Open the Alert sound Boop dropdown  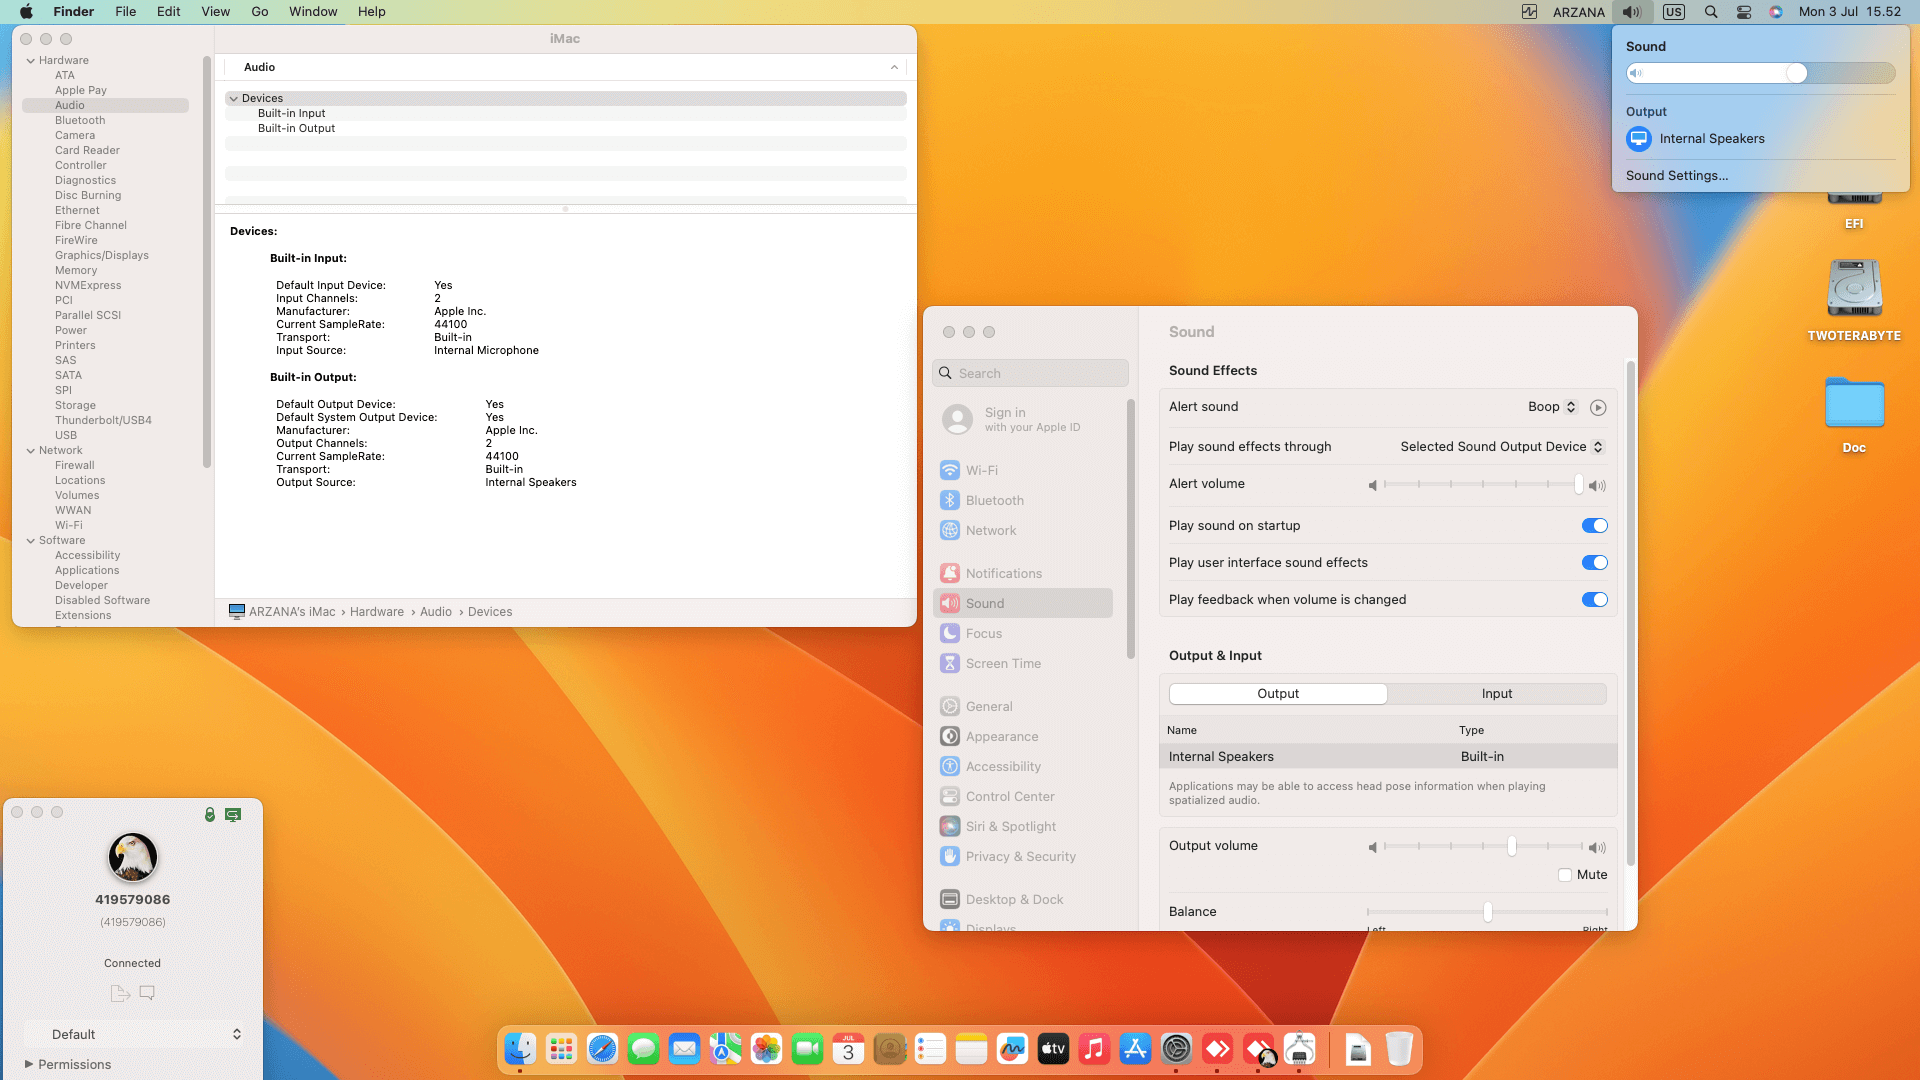[1552, 407]
